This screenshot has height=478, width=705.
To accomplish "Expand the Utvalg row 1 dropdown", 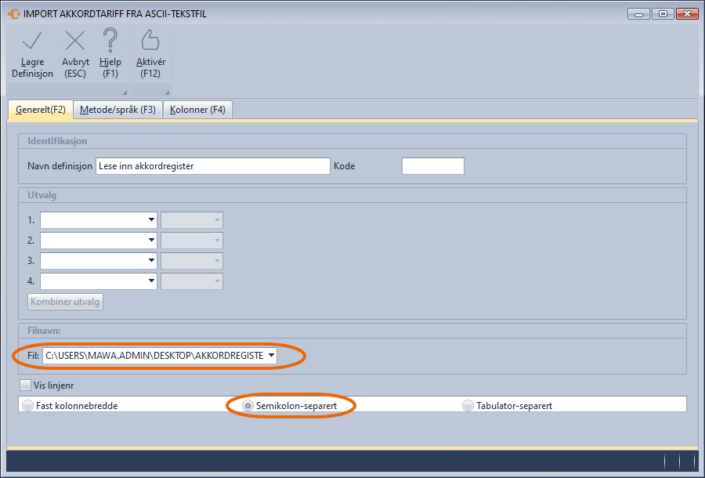I will click(151, 220).
